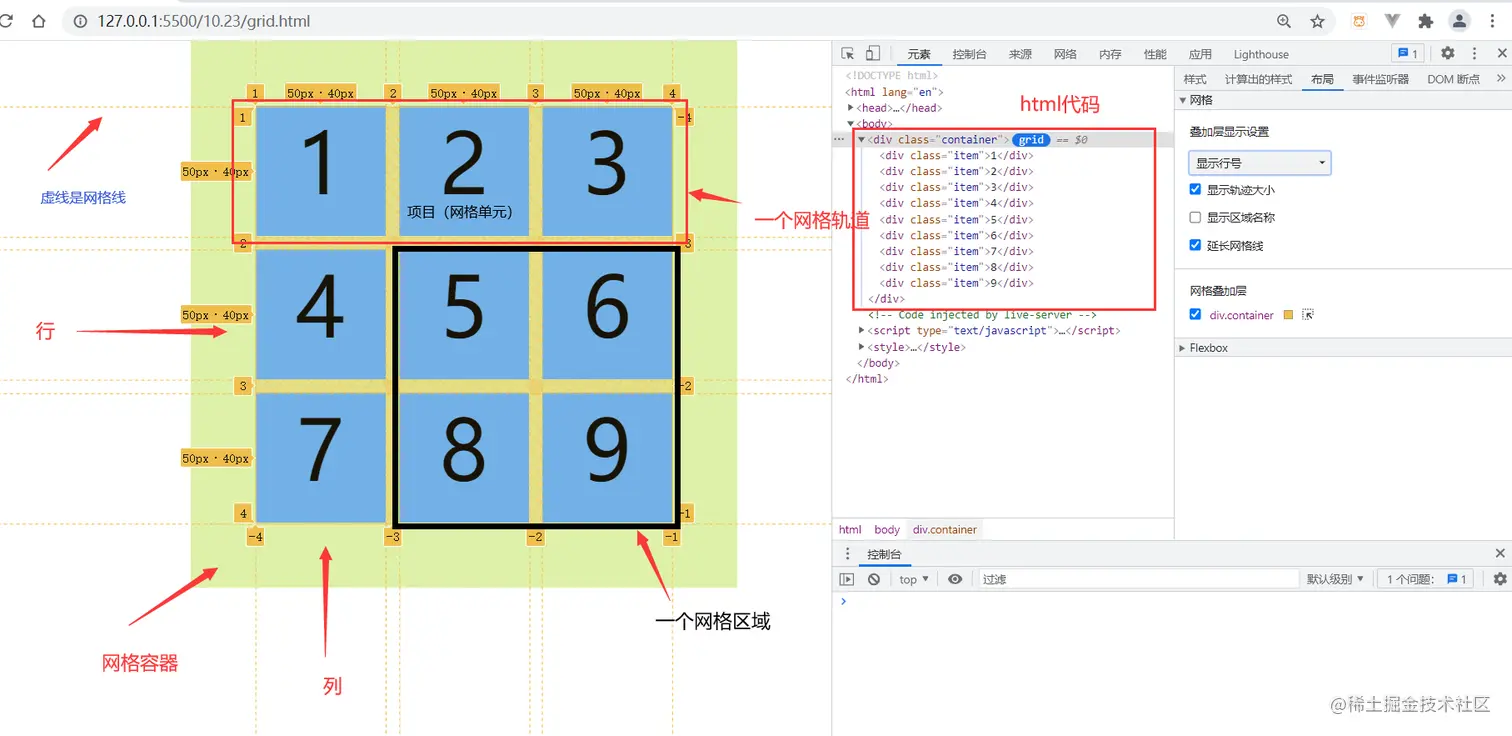The width and height of the screenshot is (1512, 736).
Task: Open the DevTools three-dot customize menu
Action: [x=1474, y=54]
